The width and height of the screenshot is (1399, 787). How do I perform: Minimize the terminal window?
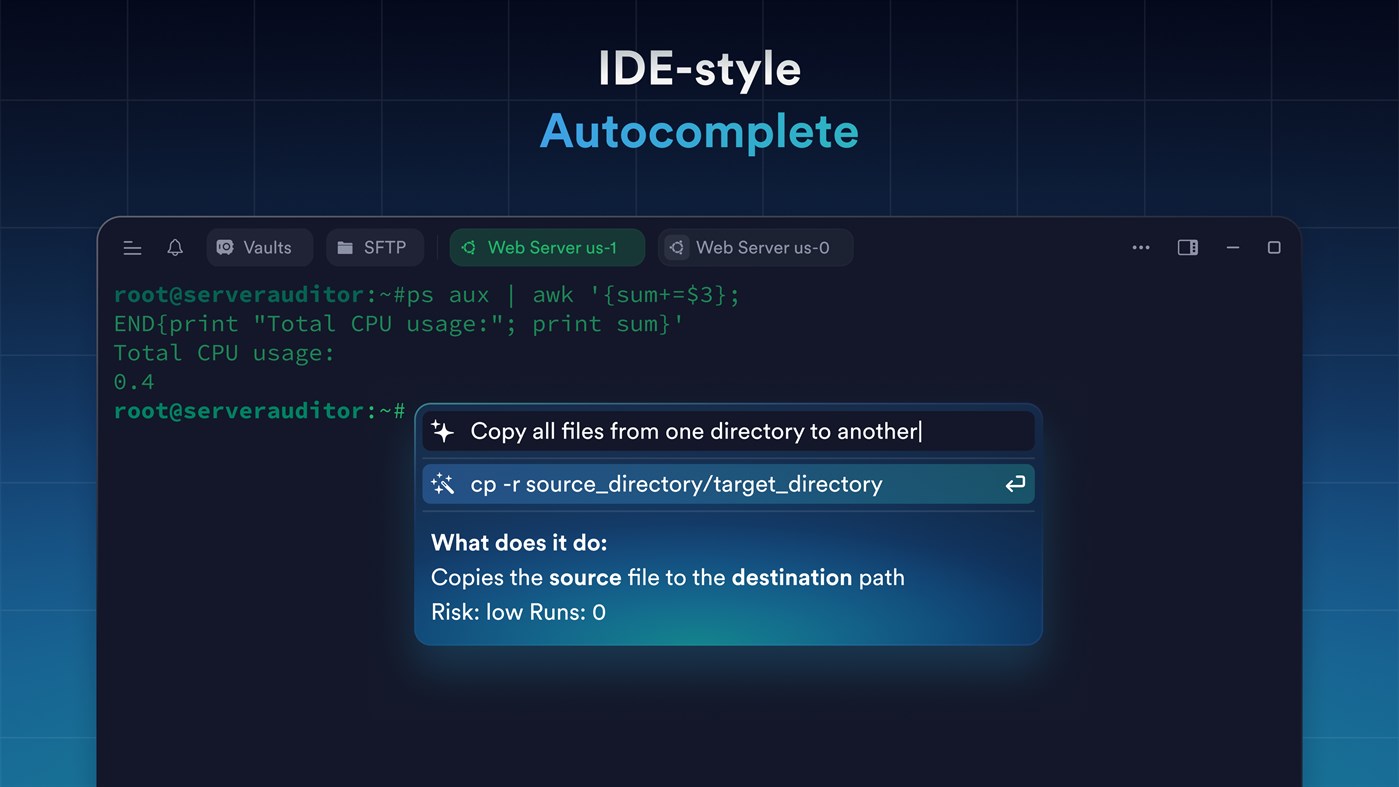coord(1233,248)
